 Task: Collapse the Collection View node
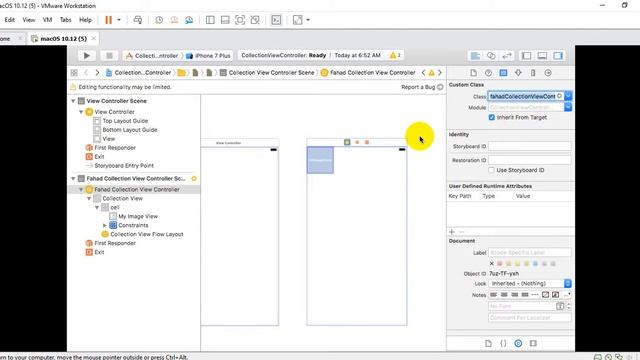coord(89,198)
